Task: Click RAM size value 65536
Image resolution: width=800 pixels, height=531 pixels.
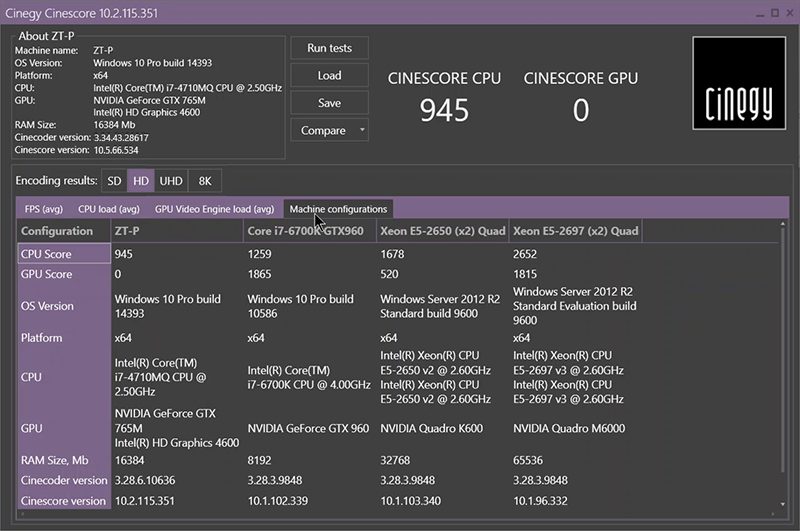Action: pyautogui.click(x=528, y=460)
